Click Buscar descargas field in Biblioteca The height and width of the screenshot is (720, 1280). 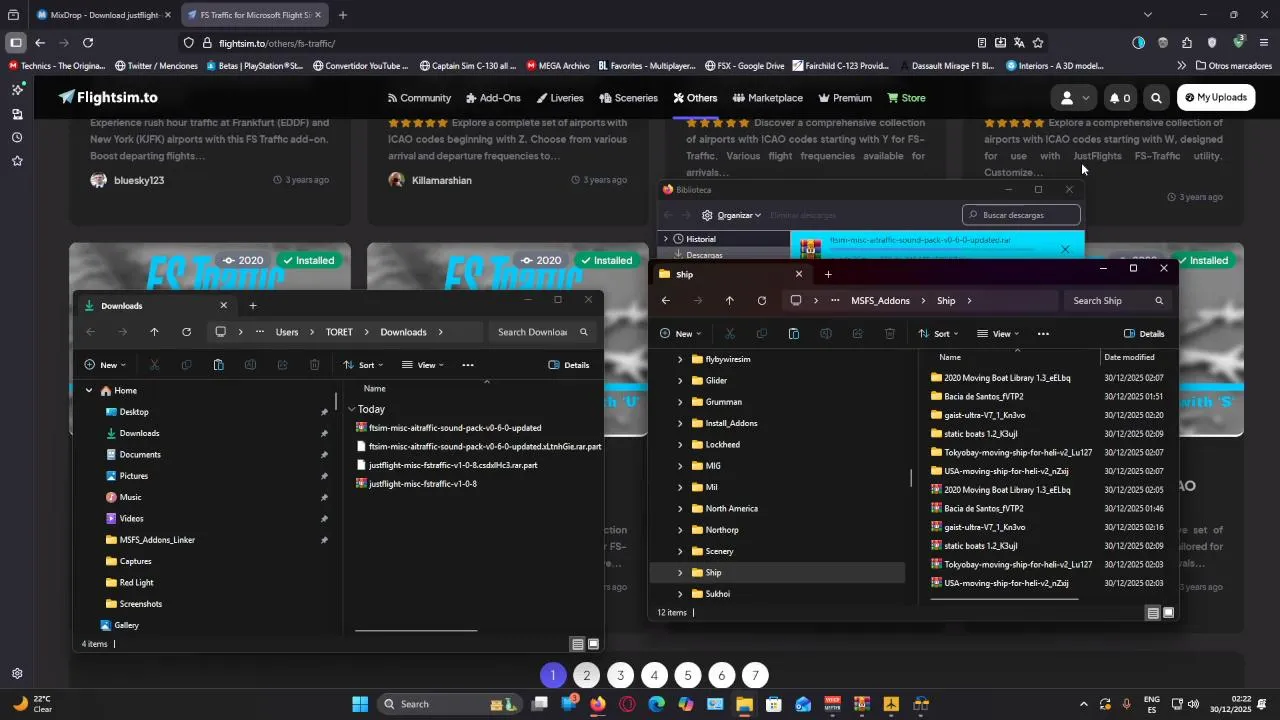pos(1021,215)
